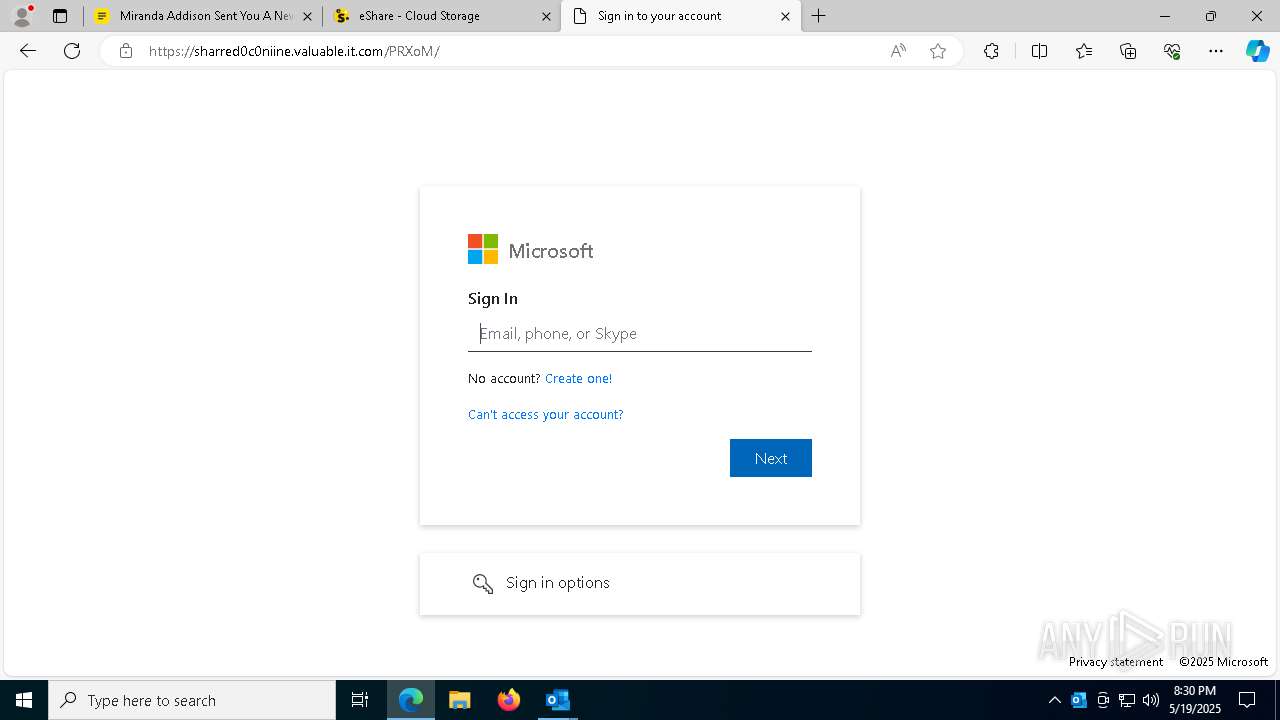Open the Favorites list
Viewport: 1280px width, 720px height.
pos(1084,51)
